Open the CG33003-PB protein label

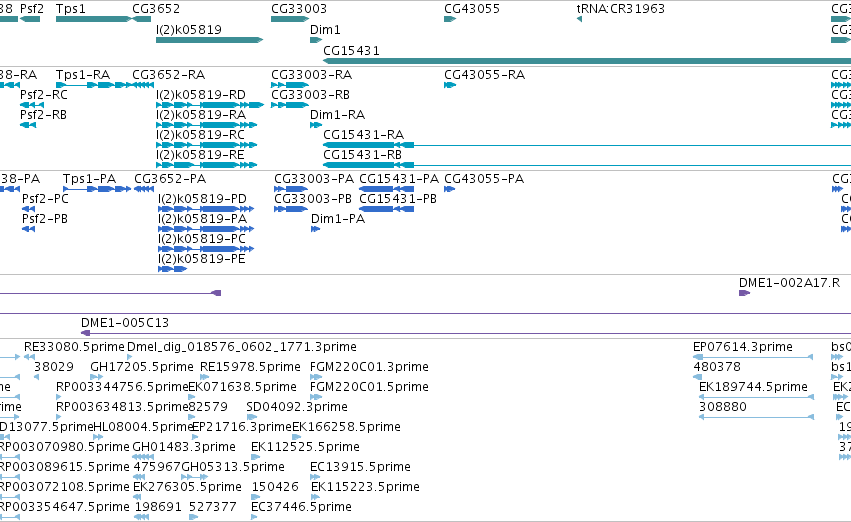[x=313, y=199]
